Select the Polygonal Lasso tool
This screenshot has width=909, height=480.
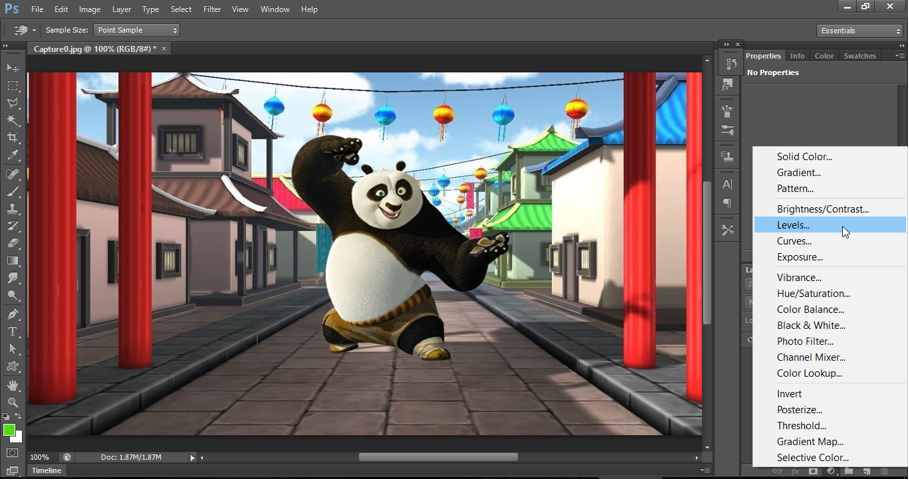[12, 103]
